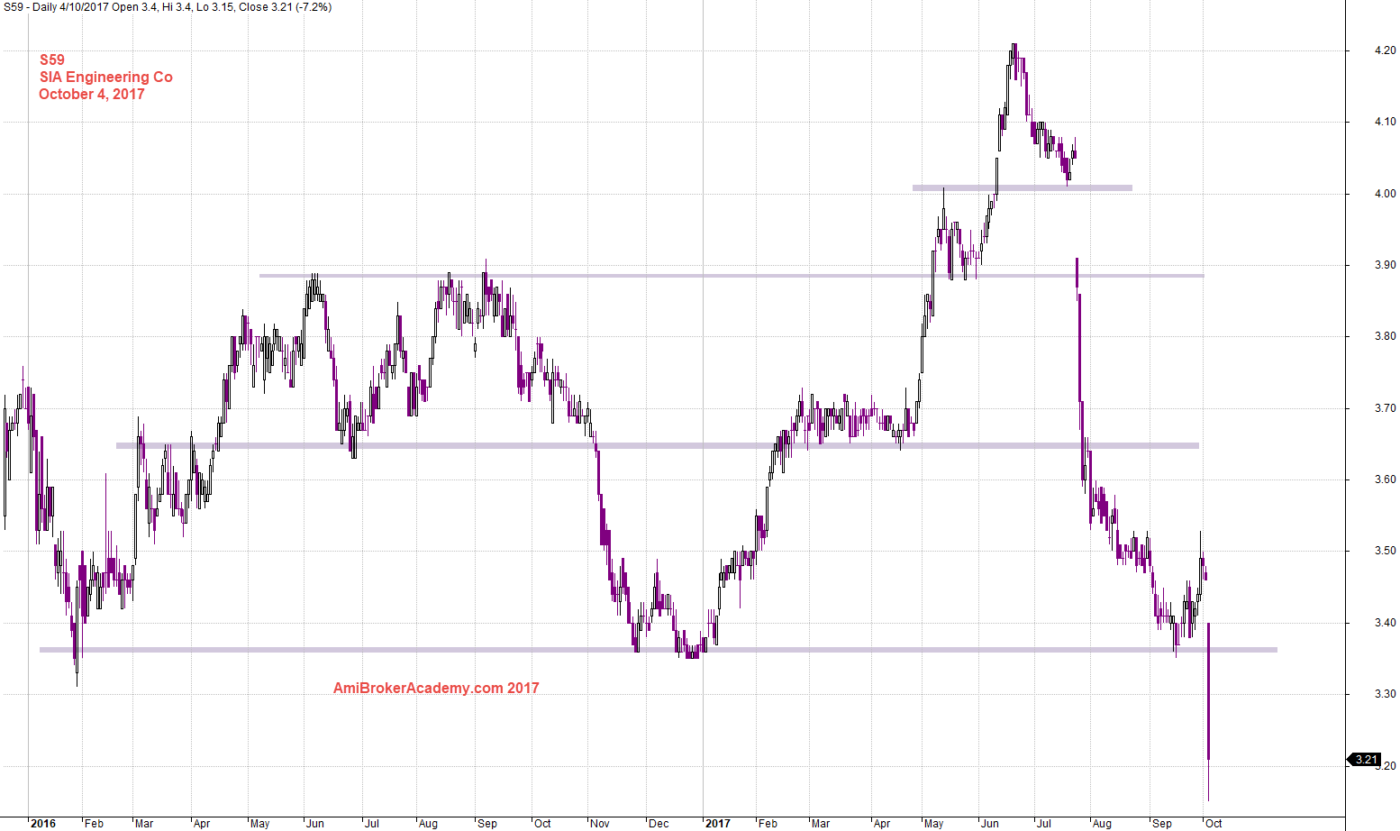Click the Nov month label
This screenshot has width=1400, height=831.
pos(601,824)
